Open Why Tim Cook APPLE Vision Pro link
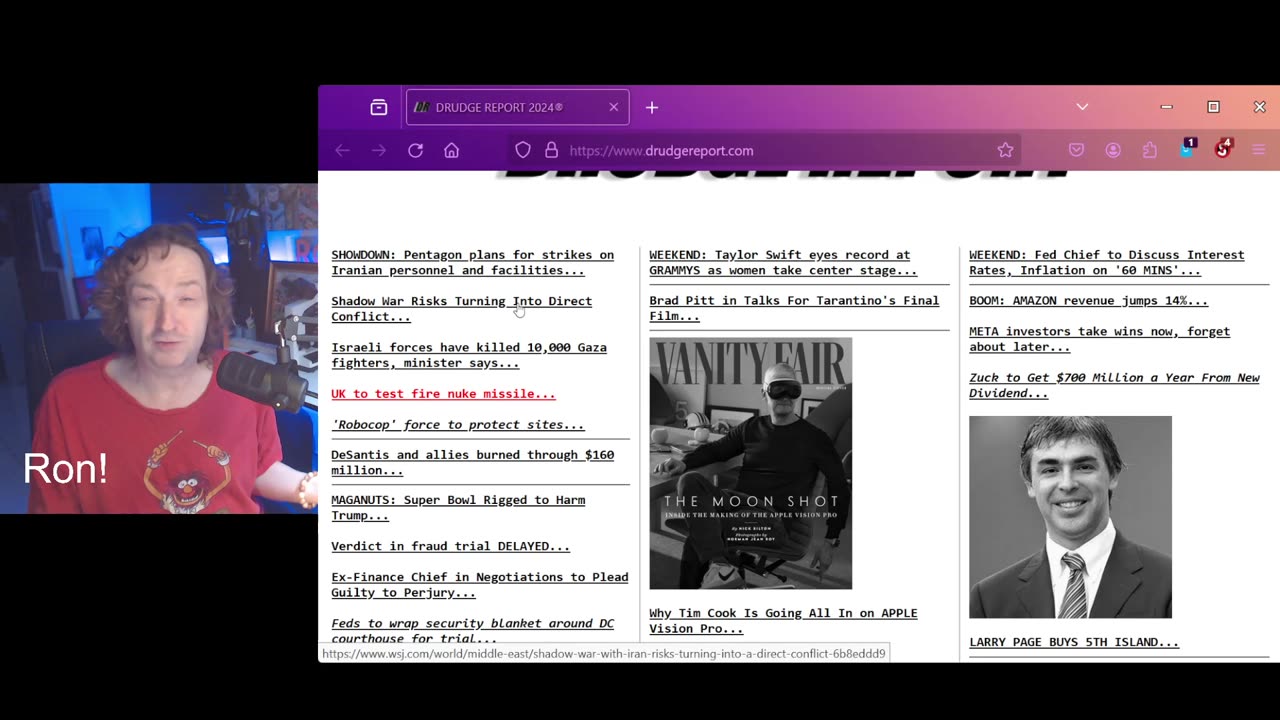The height and width of the screenshot is (720, 1280). 783,620
